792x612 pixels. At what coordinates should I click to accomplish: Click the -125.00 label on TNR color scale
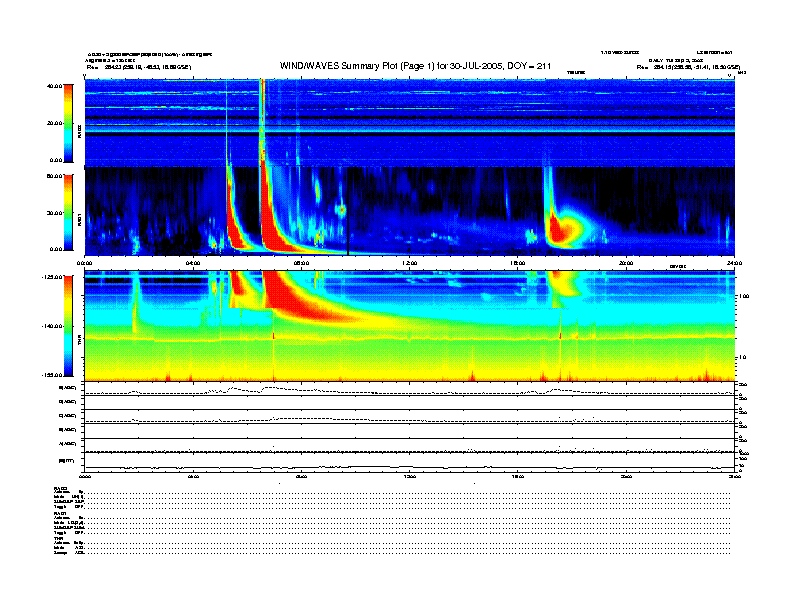(x=52, y=277)
